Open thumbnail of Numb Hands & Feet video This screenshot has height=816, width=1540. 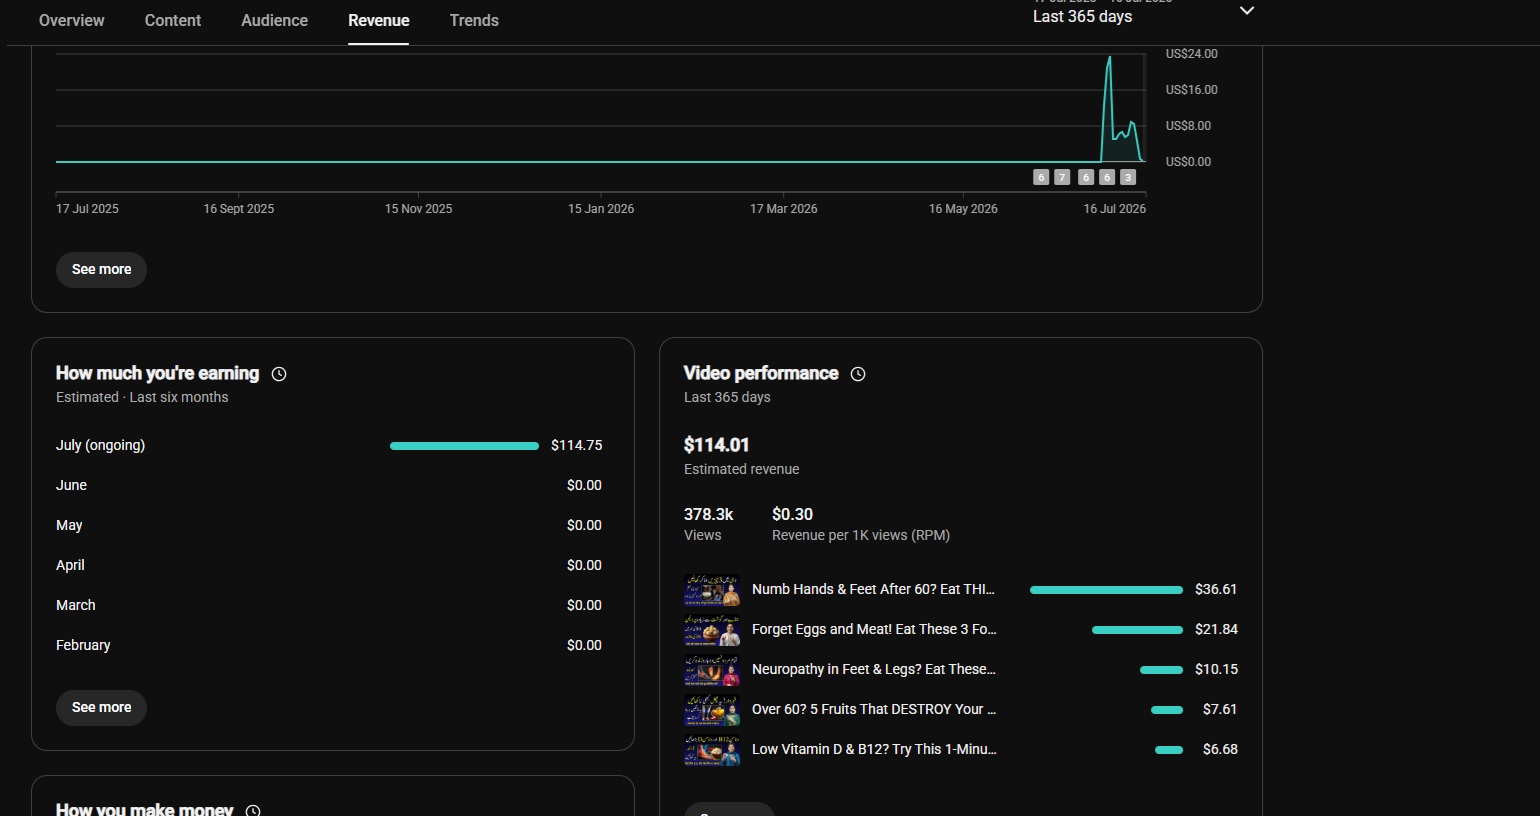click(712, 590)
